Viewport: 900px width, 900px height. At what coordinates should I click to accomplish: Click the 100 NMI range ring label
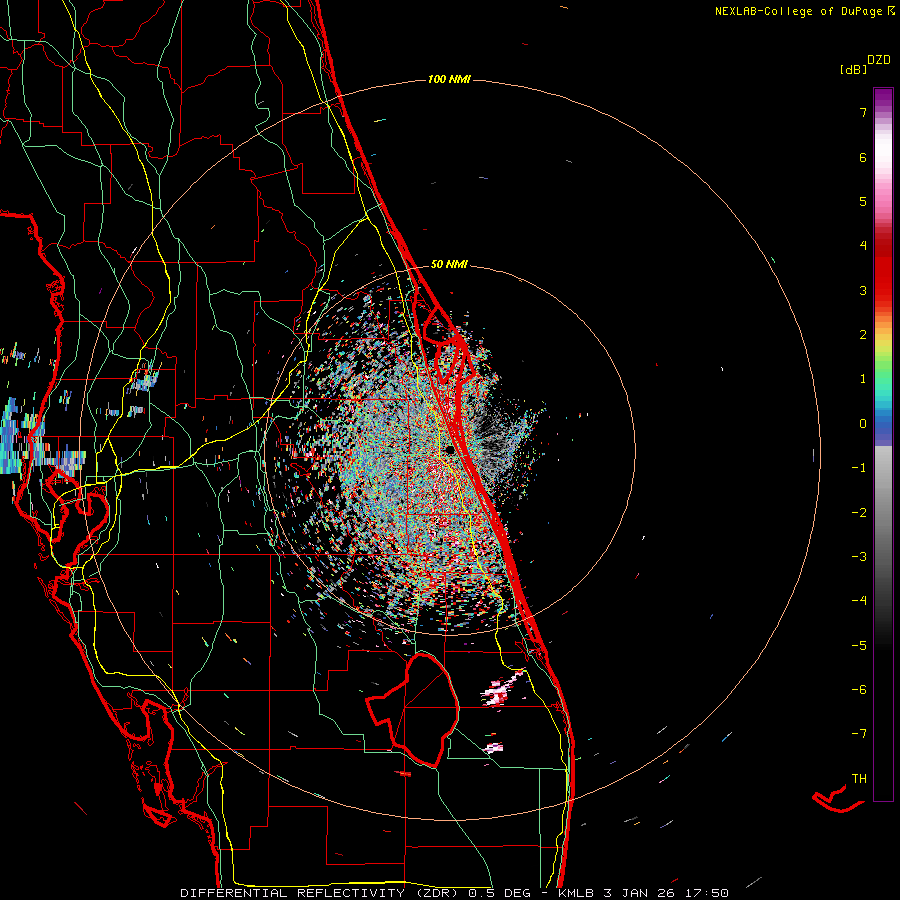coord(449,79)
